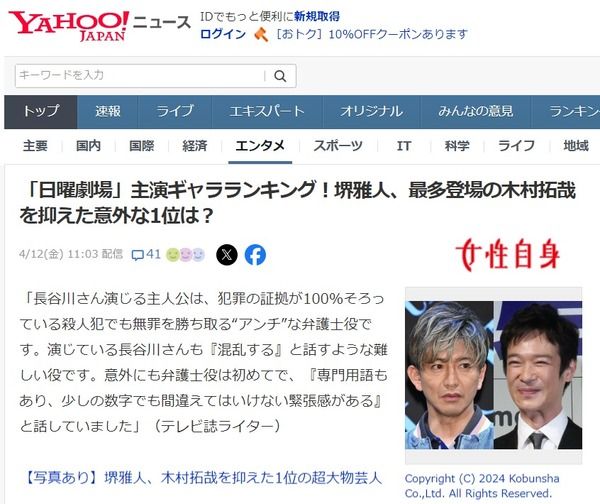This screenshot has width=600, height=504.
Task: Open the 国内 news category
Action: [88, 146]
